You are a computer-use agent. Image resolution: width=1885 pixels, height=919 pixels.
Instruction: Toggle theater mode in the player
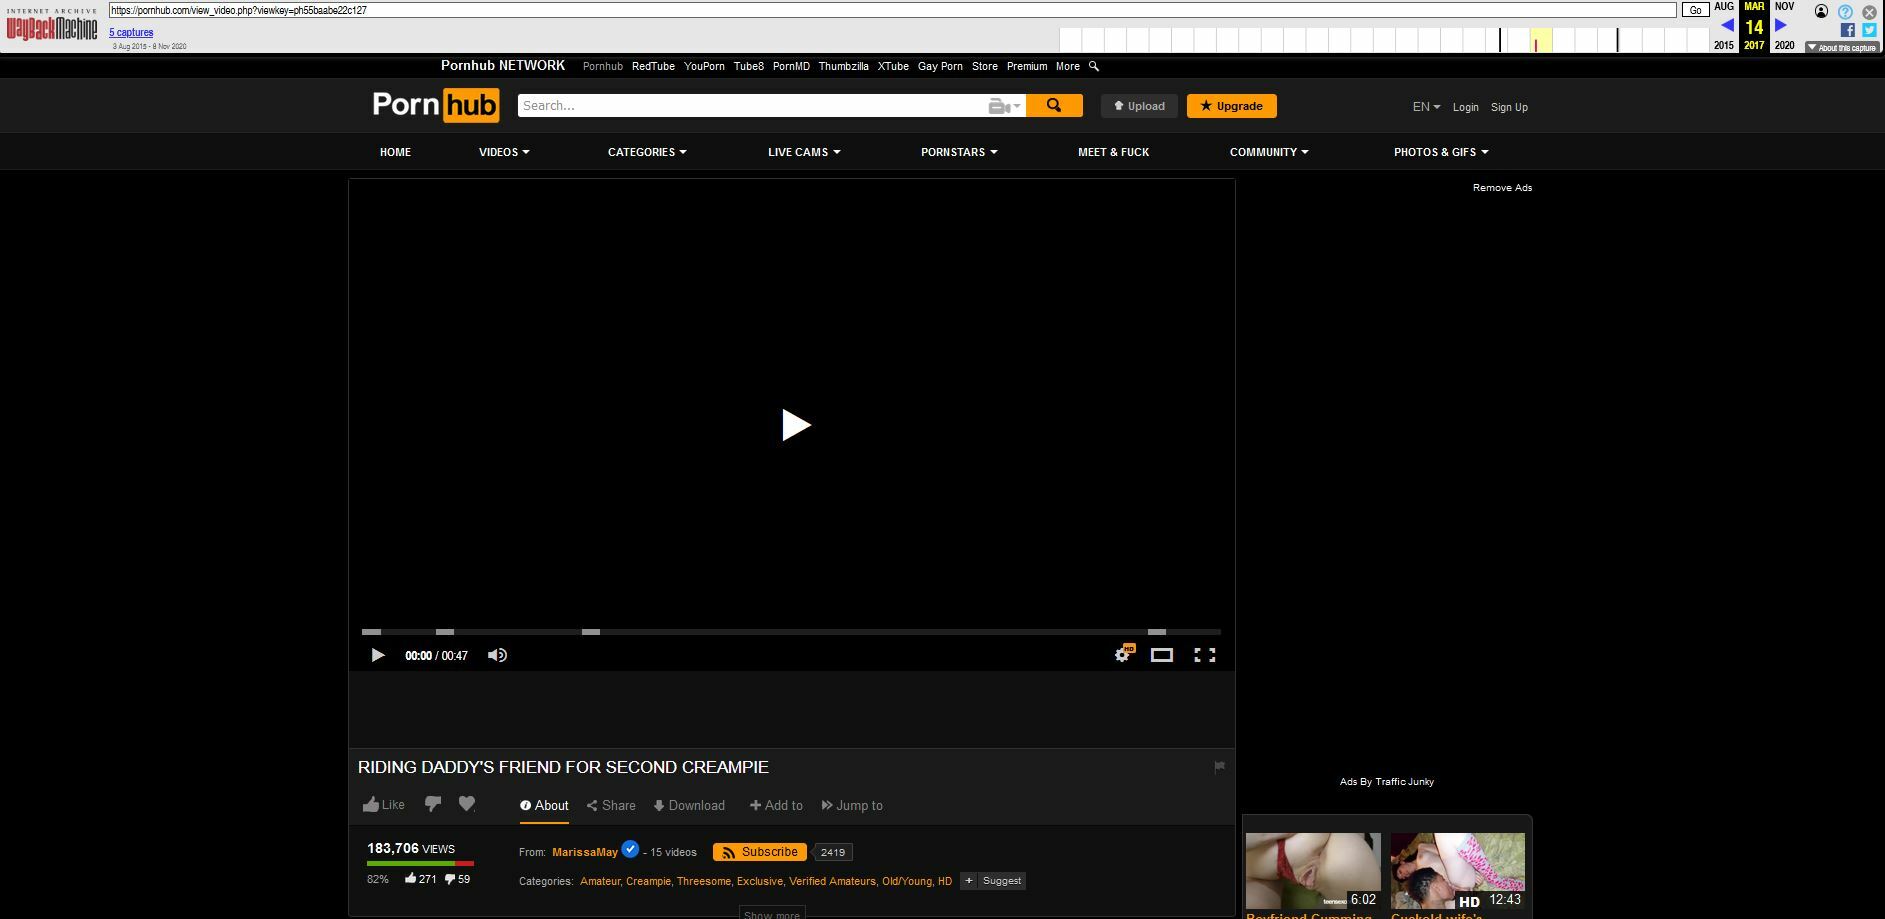(x=1161, y=655)
